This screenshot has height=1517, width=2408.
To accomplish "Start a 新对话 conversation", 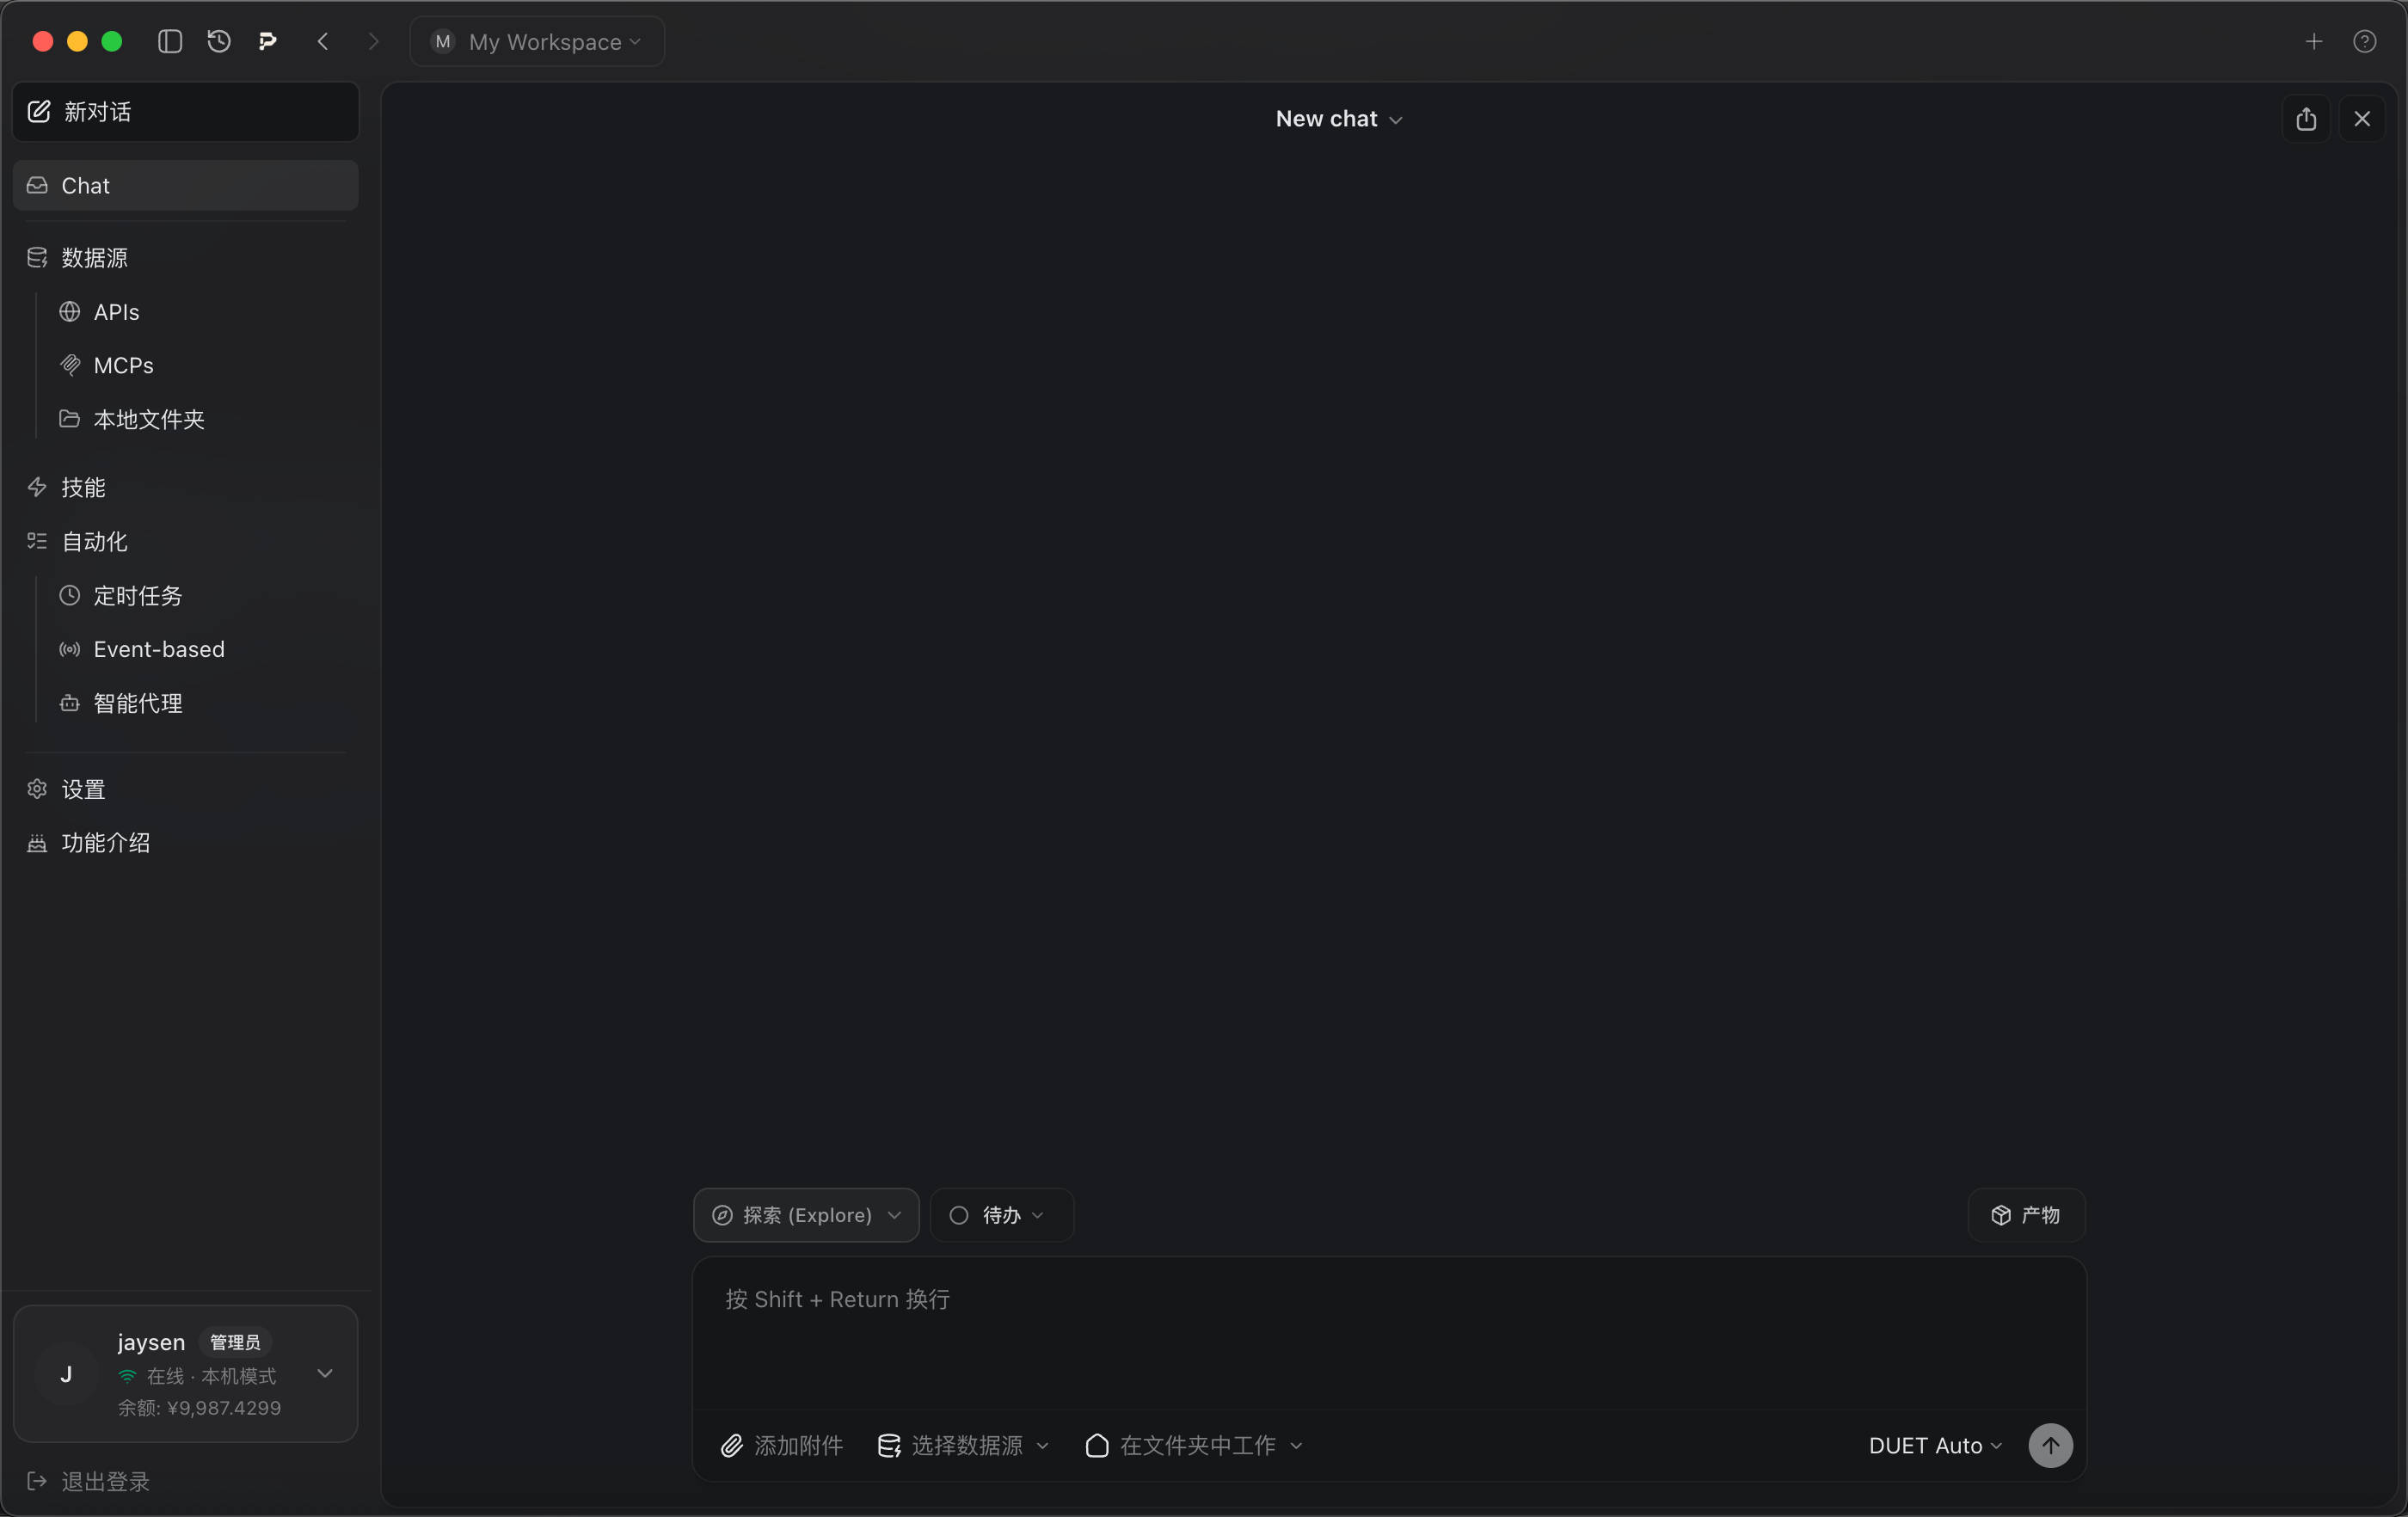I will (96, 112).
